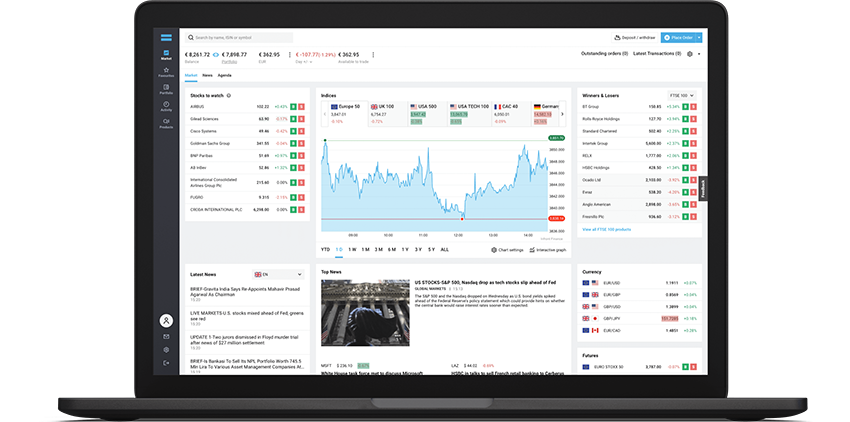Open Latest Transactions (0)
850x422 pixels.
point(657,54)
